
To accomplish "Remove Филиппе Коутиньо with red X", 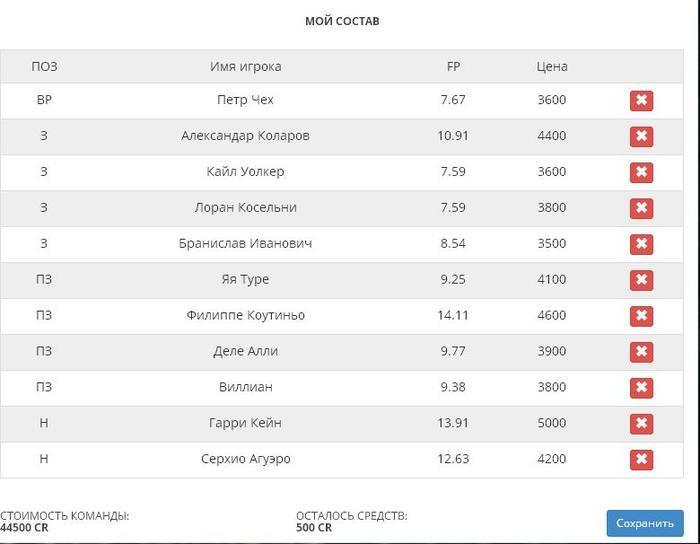I will click(641, 316).
